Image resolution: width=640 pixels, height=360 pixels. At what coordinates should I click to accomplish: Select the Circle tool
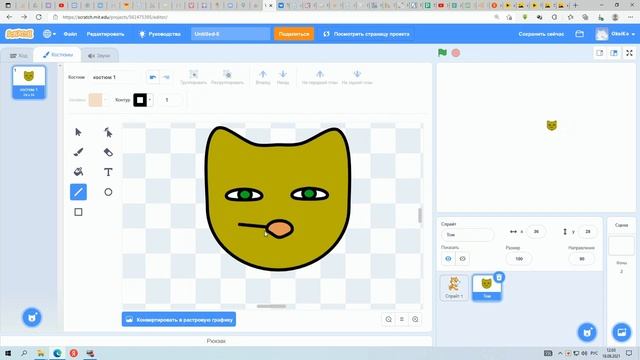click(x=108, y=192)
